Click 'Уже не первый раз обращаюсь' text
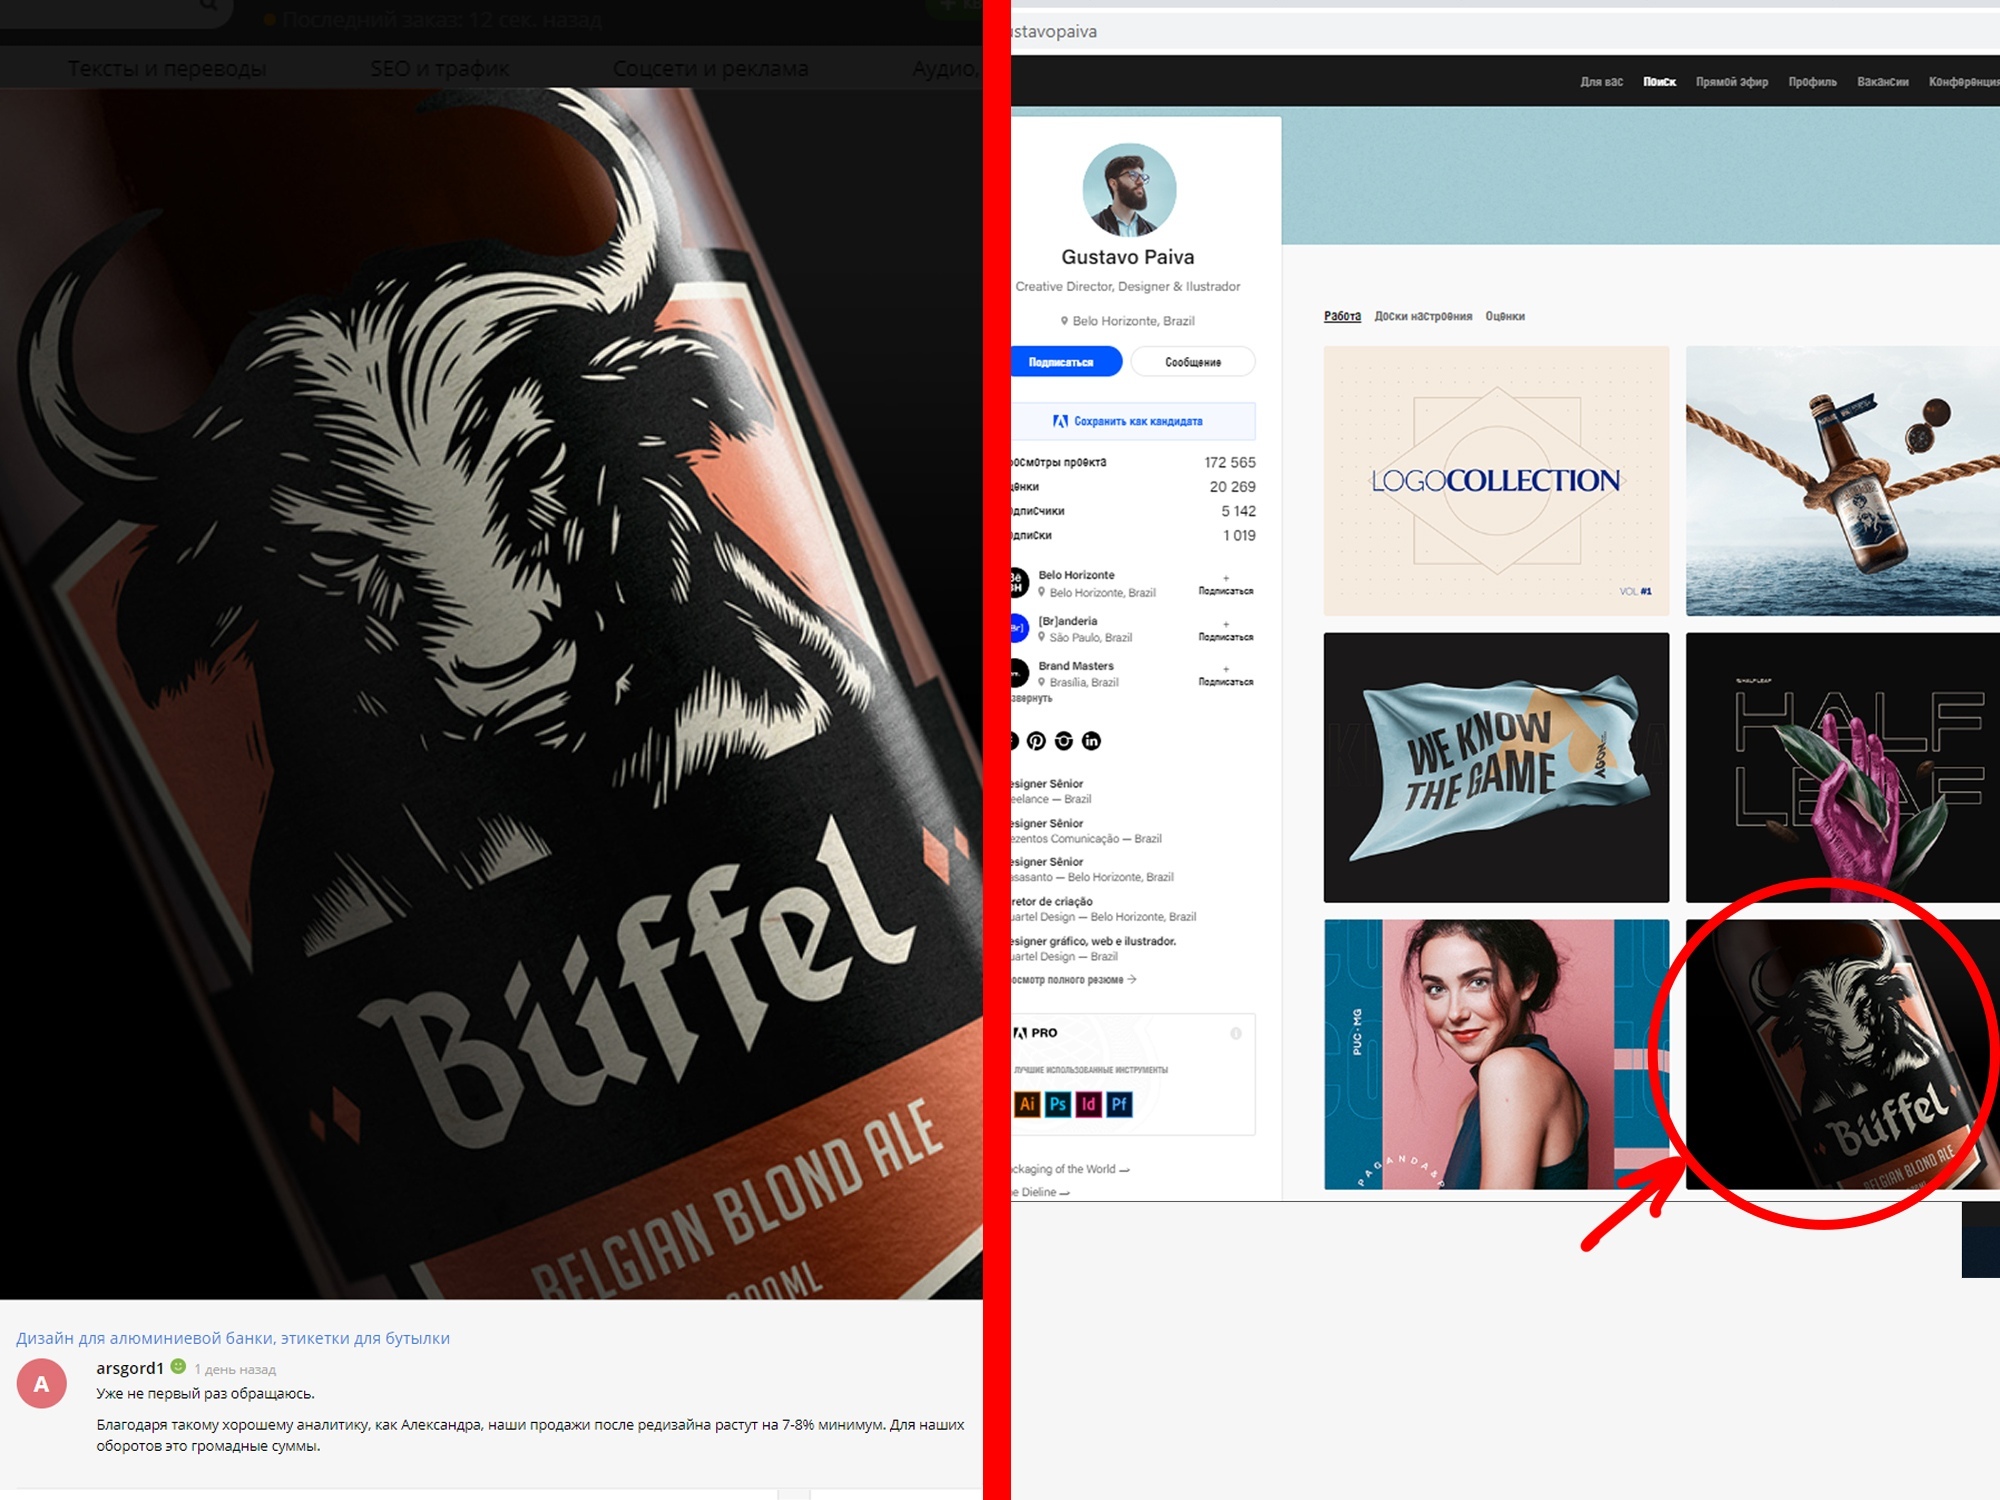 [x=205, y=1394]
